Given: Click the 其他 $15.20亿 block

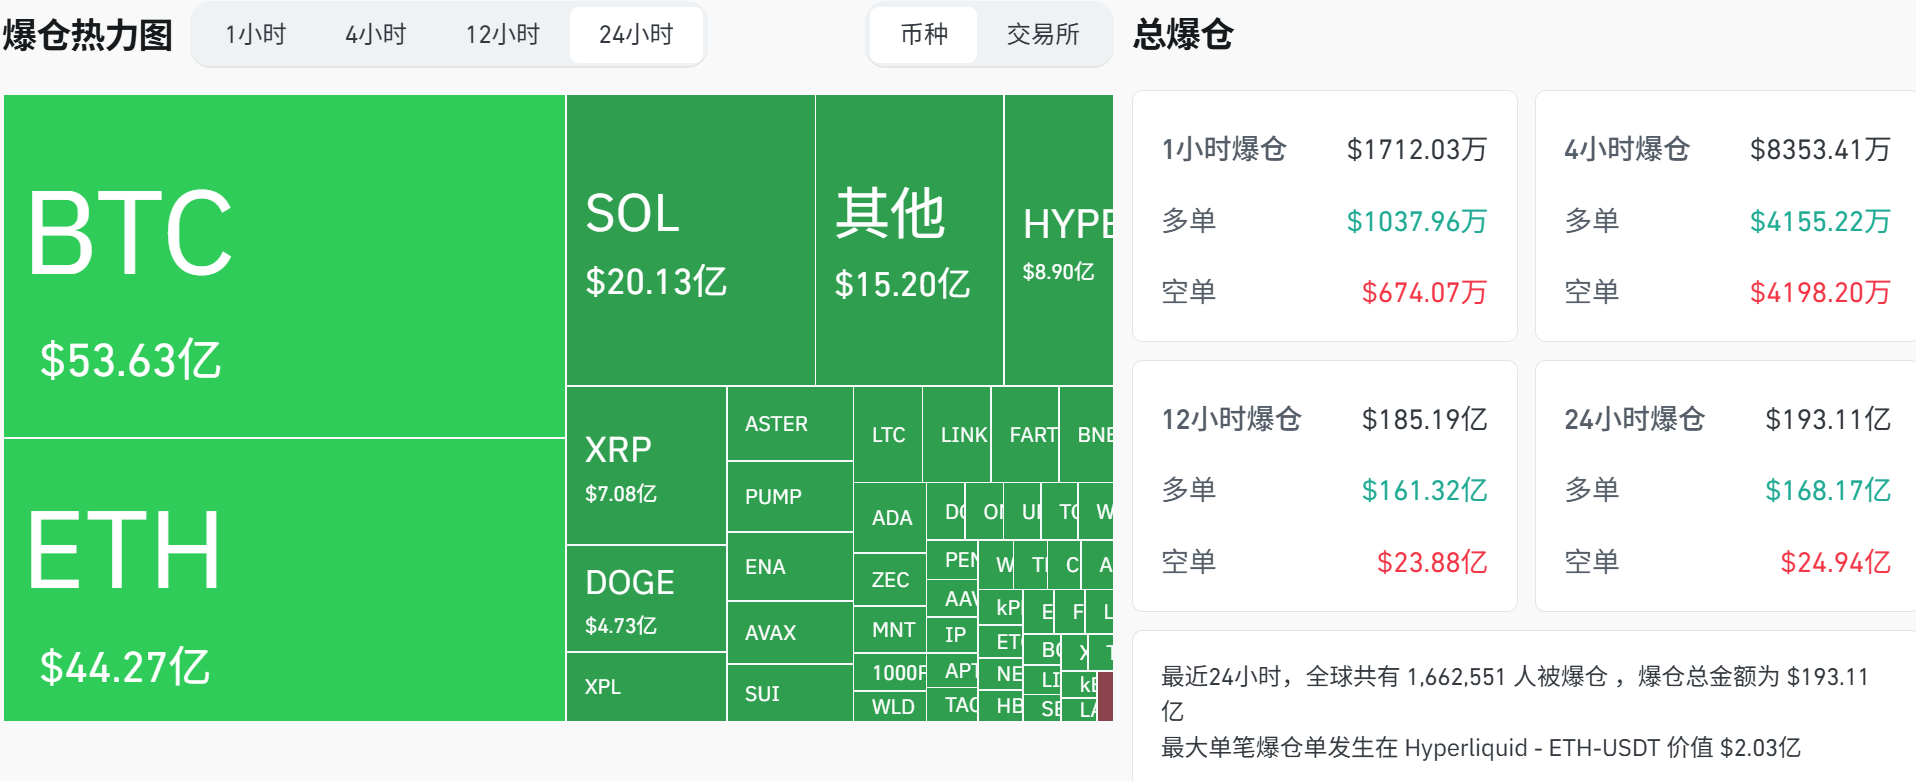Looking at the screenshot, I should [909, 240].
